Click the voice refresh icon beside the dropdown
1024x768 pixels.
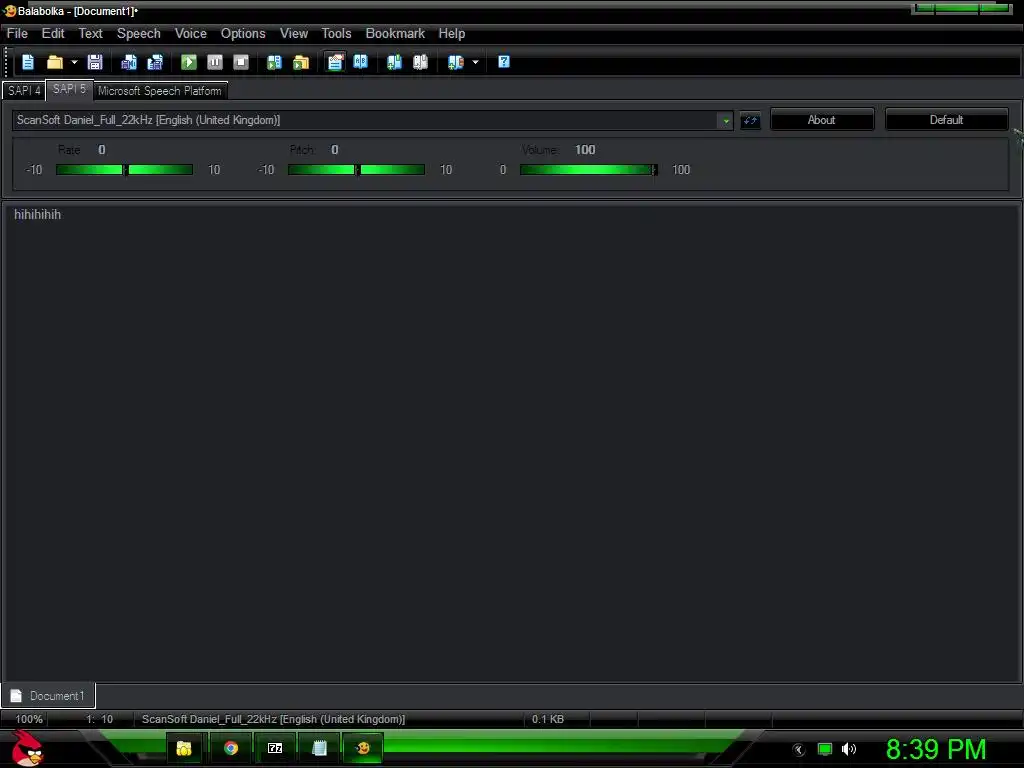(750, 121)
